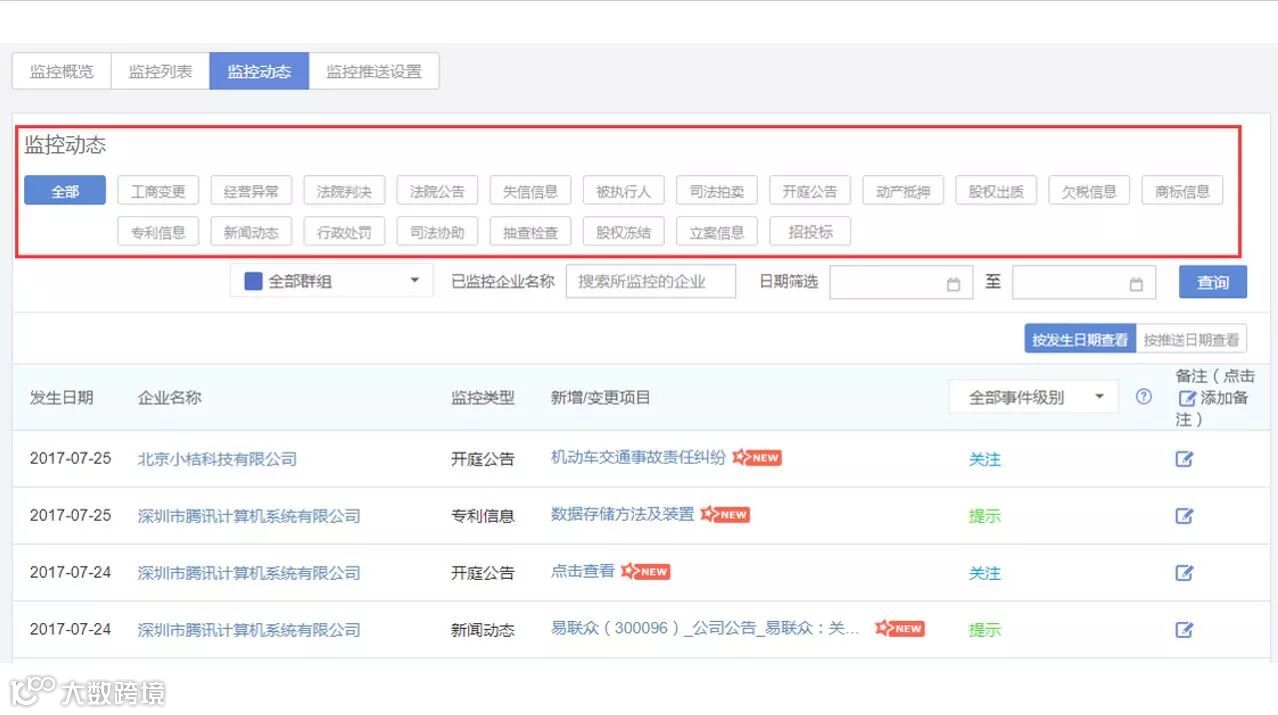The image size is (1278, 715).
Task: Click the help question-mark icon
Action: pyautogui.click(x=1144, y=397)
